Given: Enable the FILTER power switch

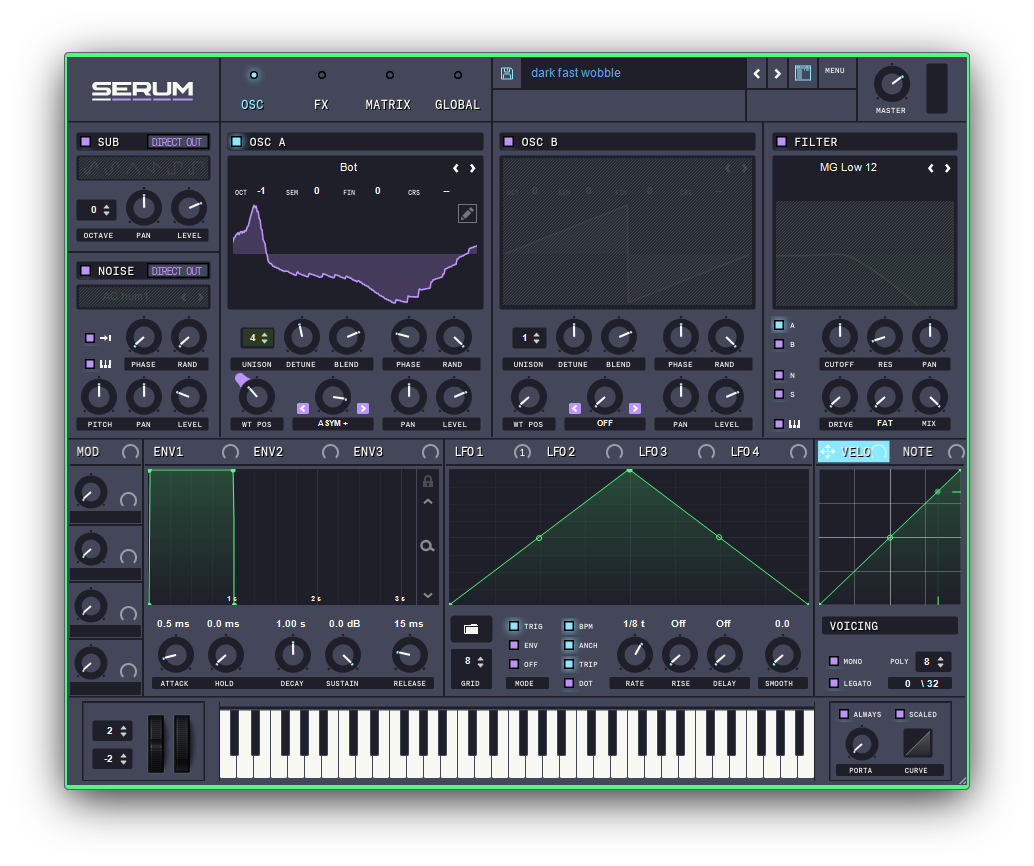Looking at the screenshot, I should point(781,142).
